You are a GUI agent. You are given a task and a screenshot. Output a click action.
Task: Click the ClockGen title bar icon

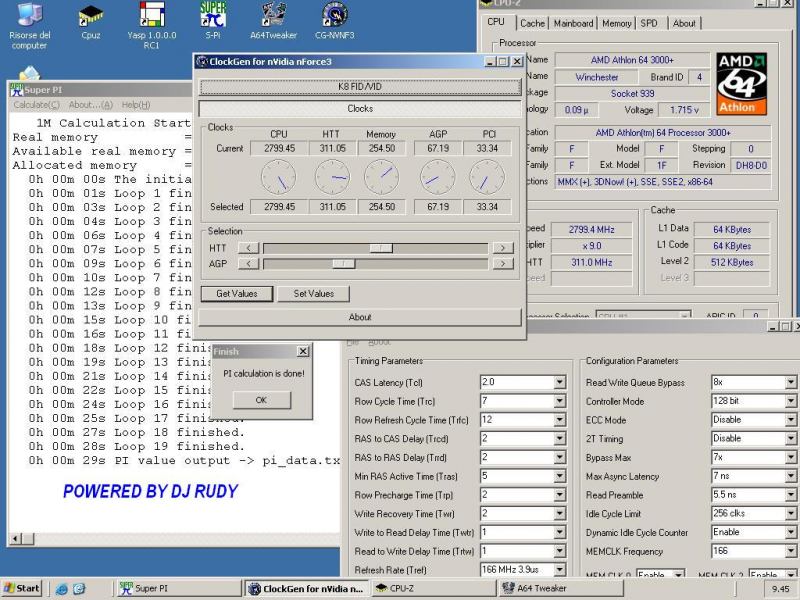[x=202, y=62]
